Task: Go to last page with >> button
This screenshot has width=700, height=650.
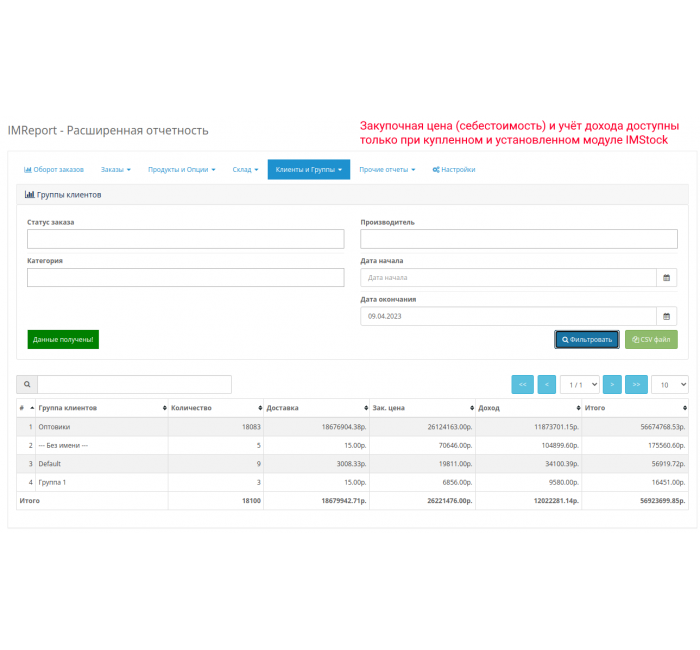Action: 636,384
